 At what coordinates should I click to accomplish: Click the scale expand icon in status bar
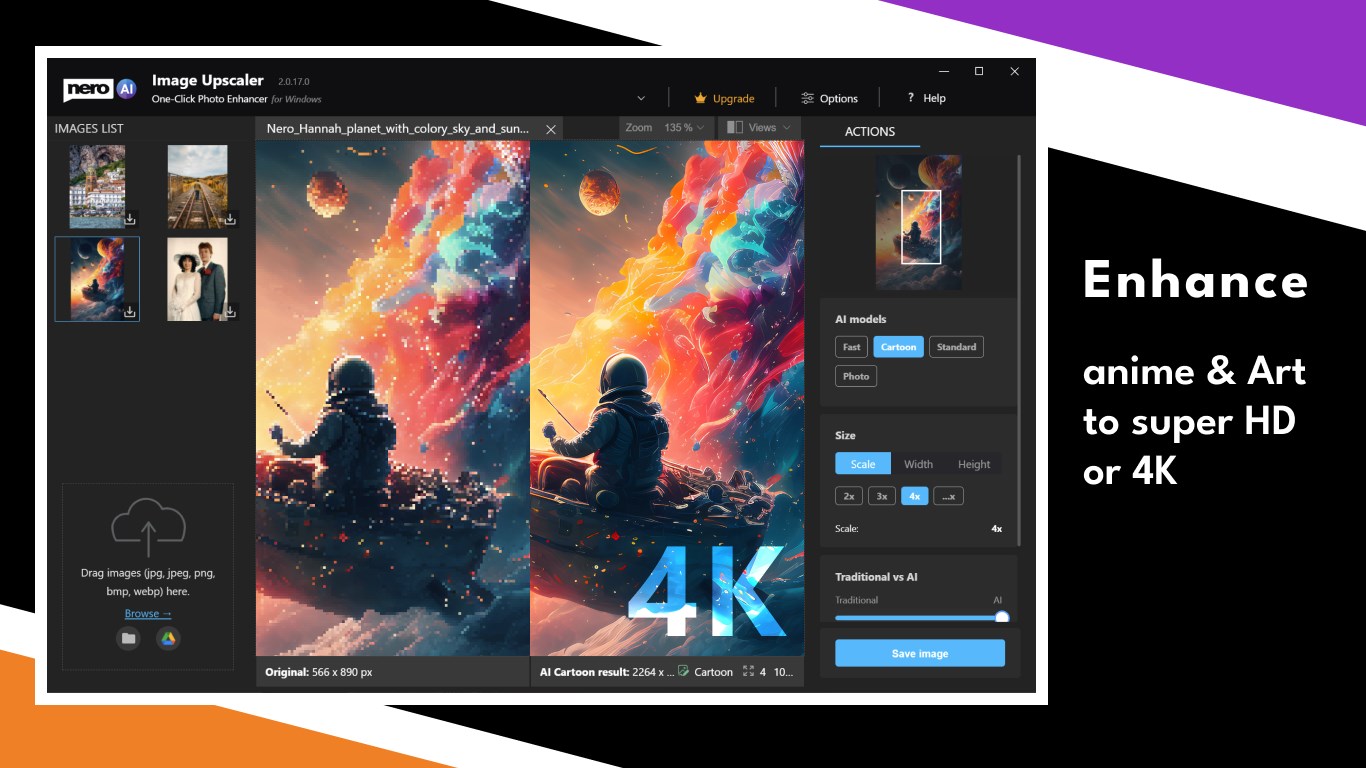coord(747,672)
